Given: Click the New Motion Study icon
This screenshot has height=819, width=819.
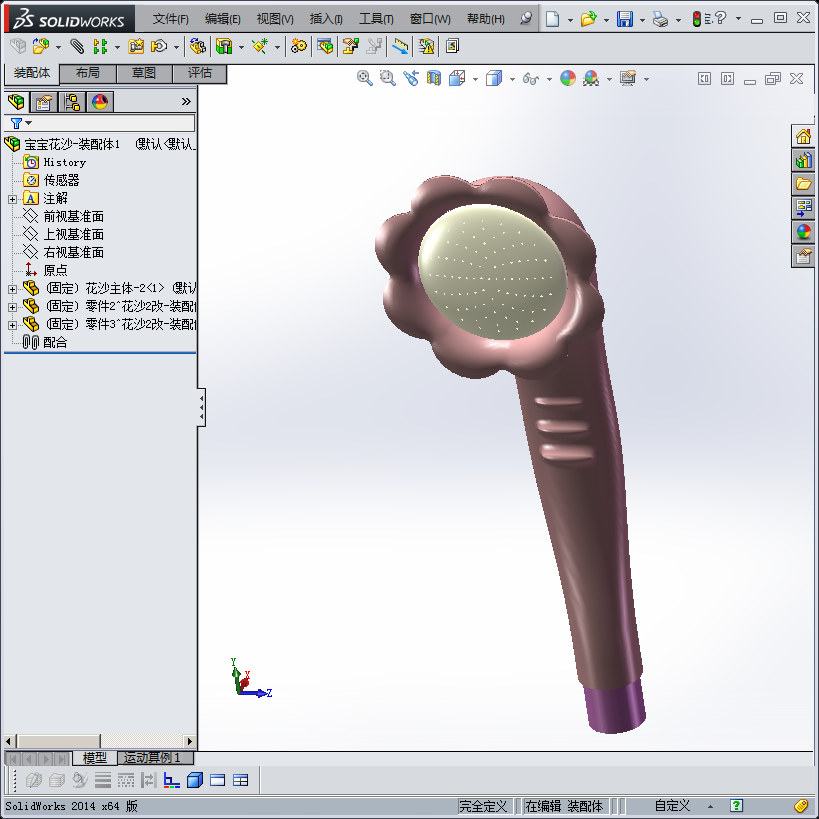Looking at the screenshot, I should click(x=299, y=46).
